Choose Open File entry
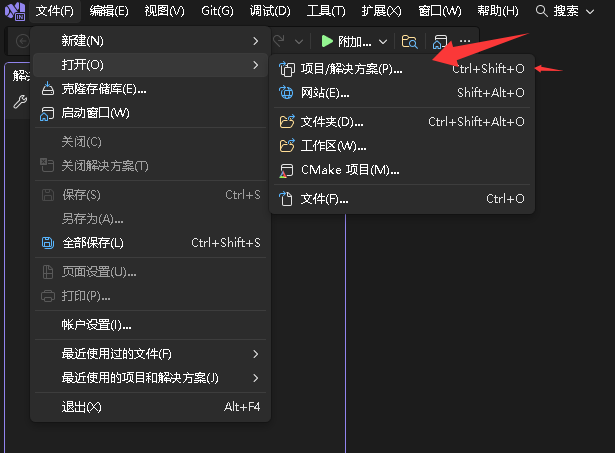615x453 pixels. point(324,199)
